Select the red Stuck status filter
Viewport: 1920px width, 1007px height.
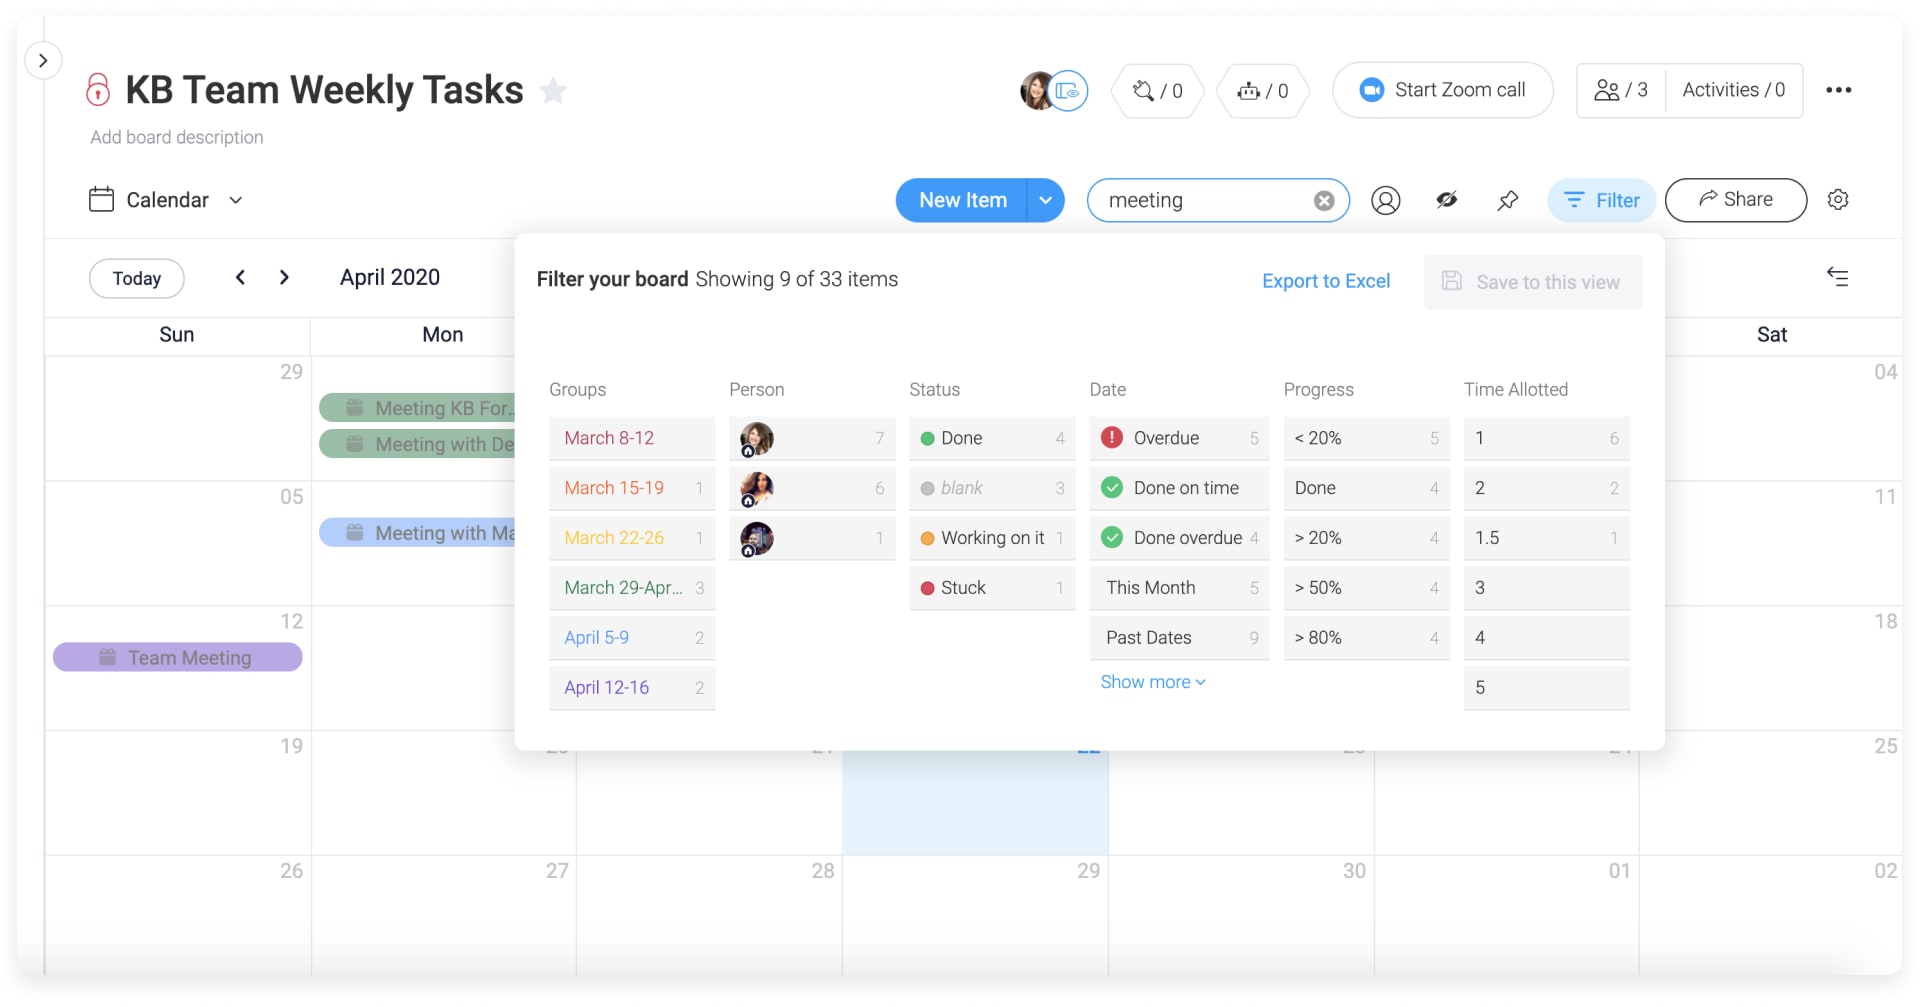[x=992, y=588]
